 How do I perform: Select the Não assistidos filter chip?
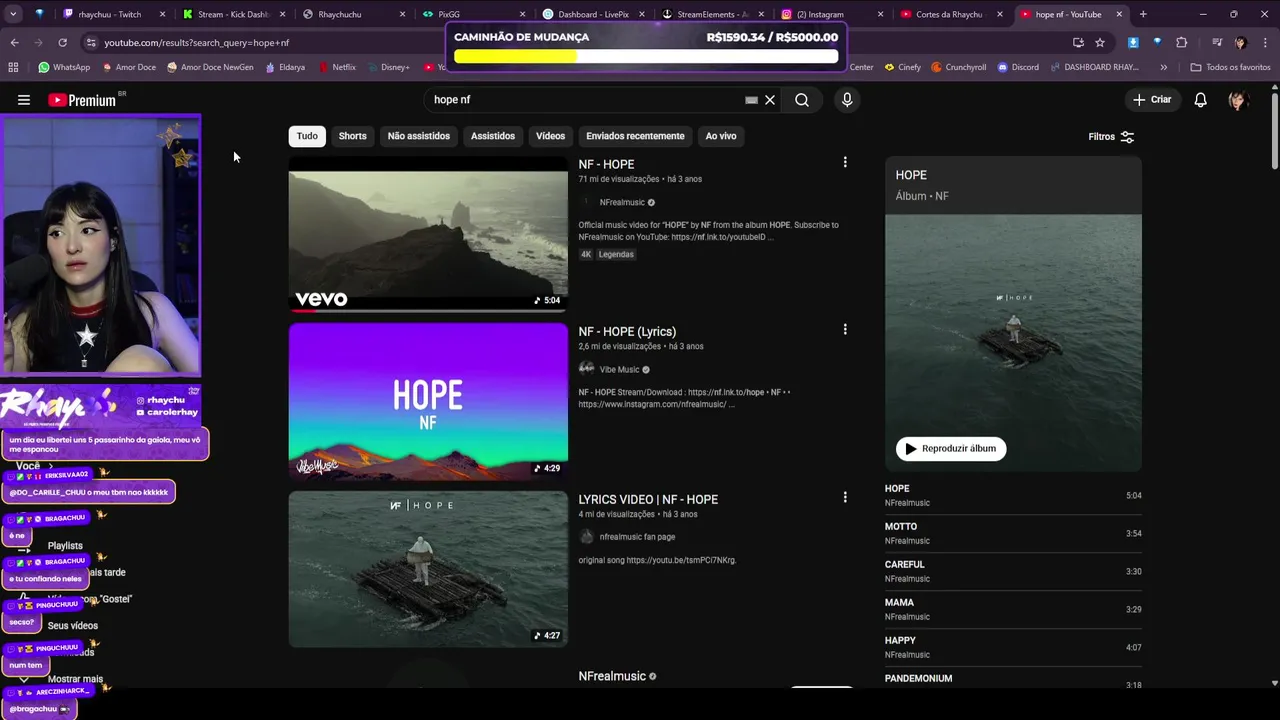[418, 136]
